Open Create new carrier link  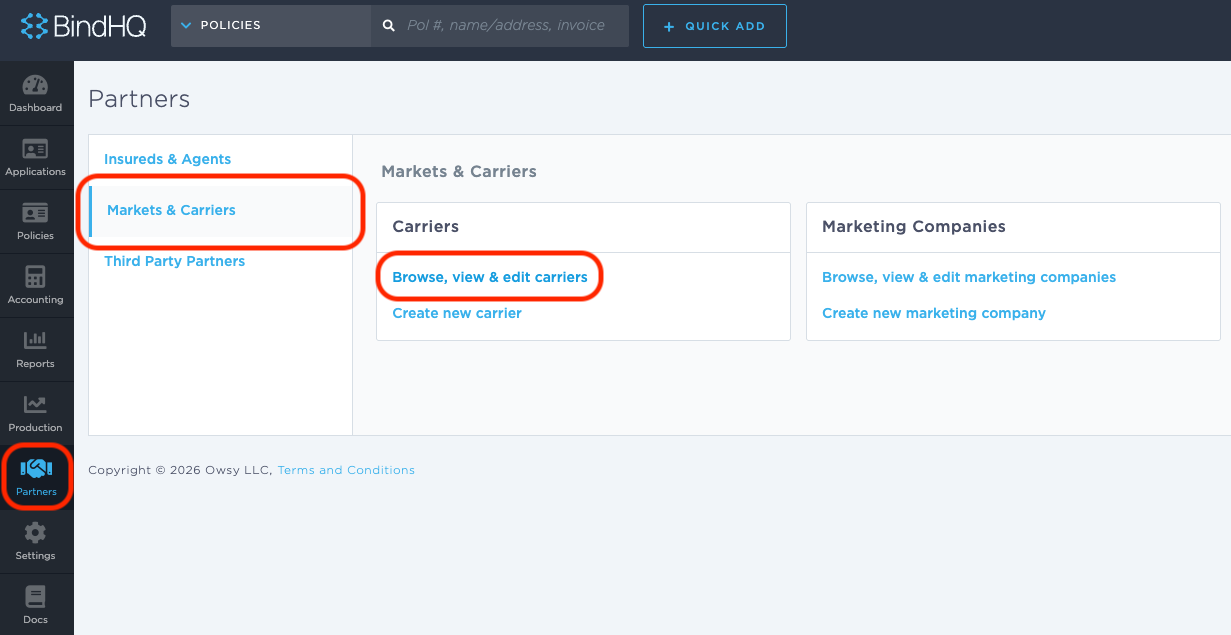[x=457, y=313]
